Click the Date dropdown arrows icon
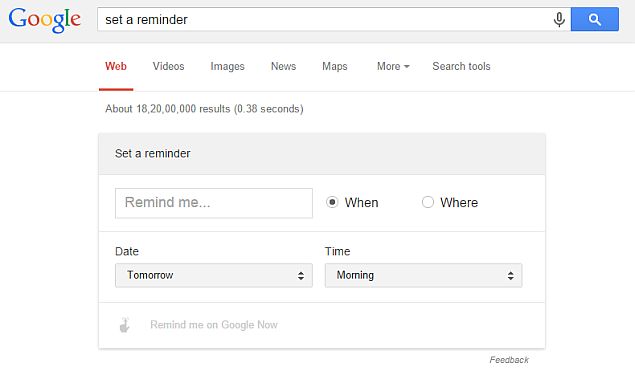Screen dimensions: 635x371 click(x=300, y=275)
